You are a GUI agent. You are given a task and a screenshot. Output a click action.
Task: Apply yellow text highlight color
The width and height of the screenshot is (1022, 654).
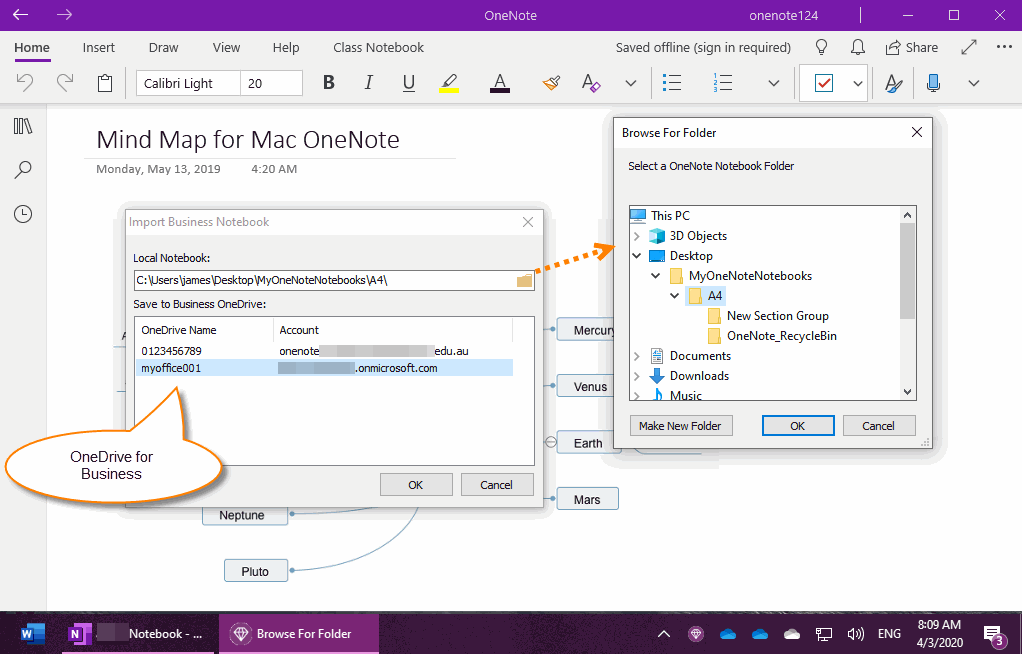click(x=448, y=83)
